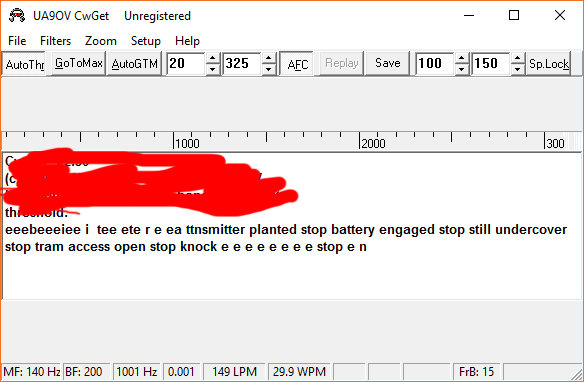Image resolution: width=584 pixels, height=382 pixels.
Task: Open the Setup menu
Action: (146, 41)
